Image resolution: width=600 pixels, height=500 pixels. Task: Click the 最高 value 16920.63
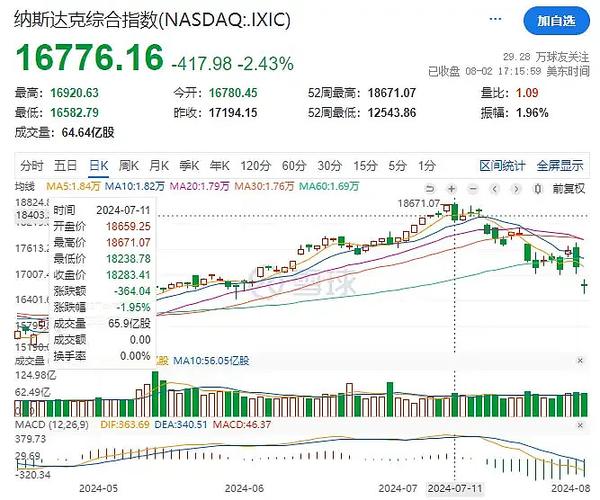(75, 93)
